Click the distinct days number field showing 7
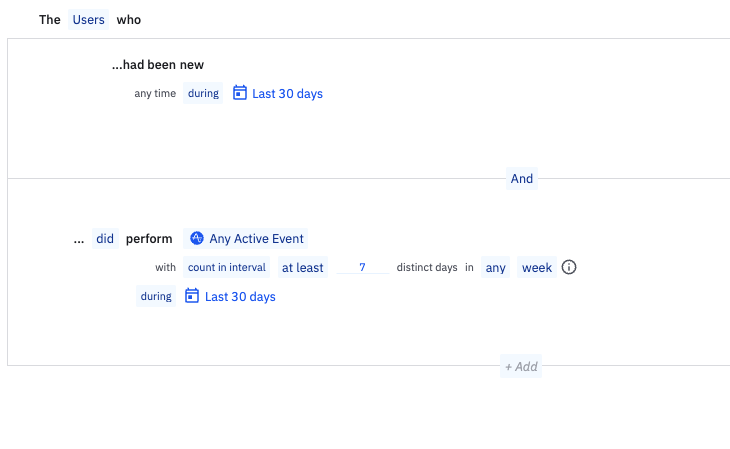The image size is (730, 449). click(362, 268)
